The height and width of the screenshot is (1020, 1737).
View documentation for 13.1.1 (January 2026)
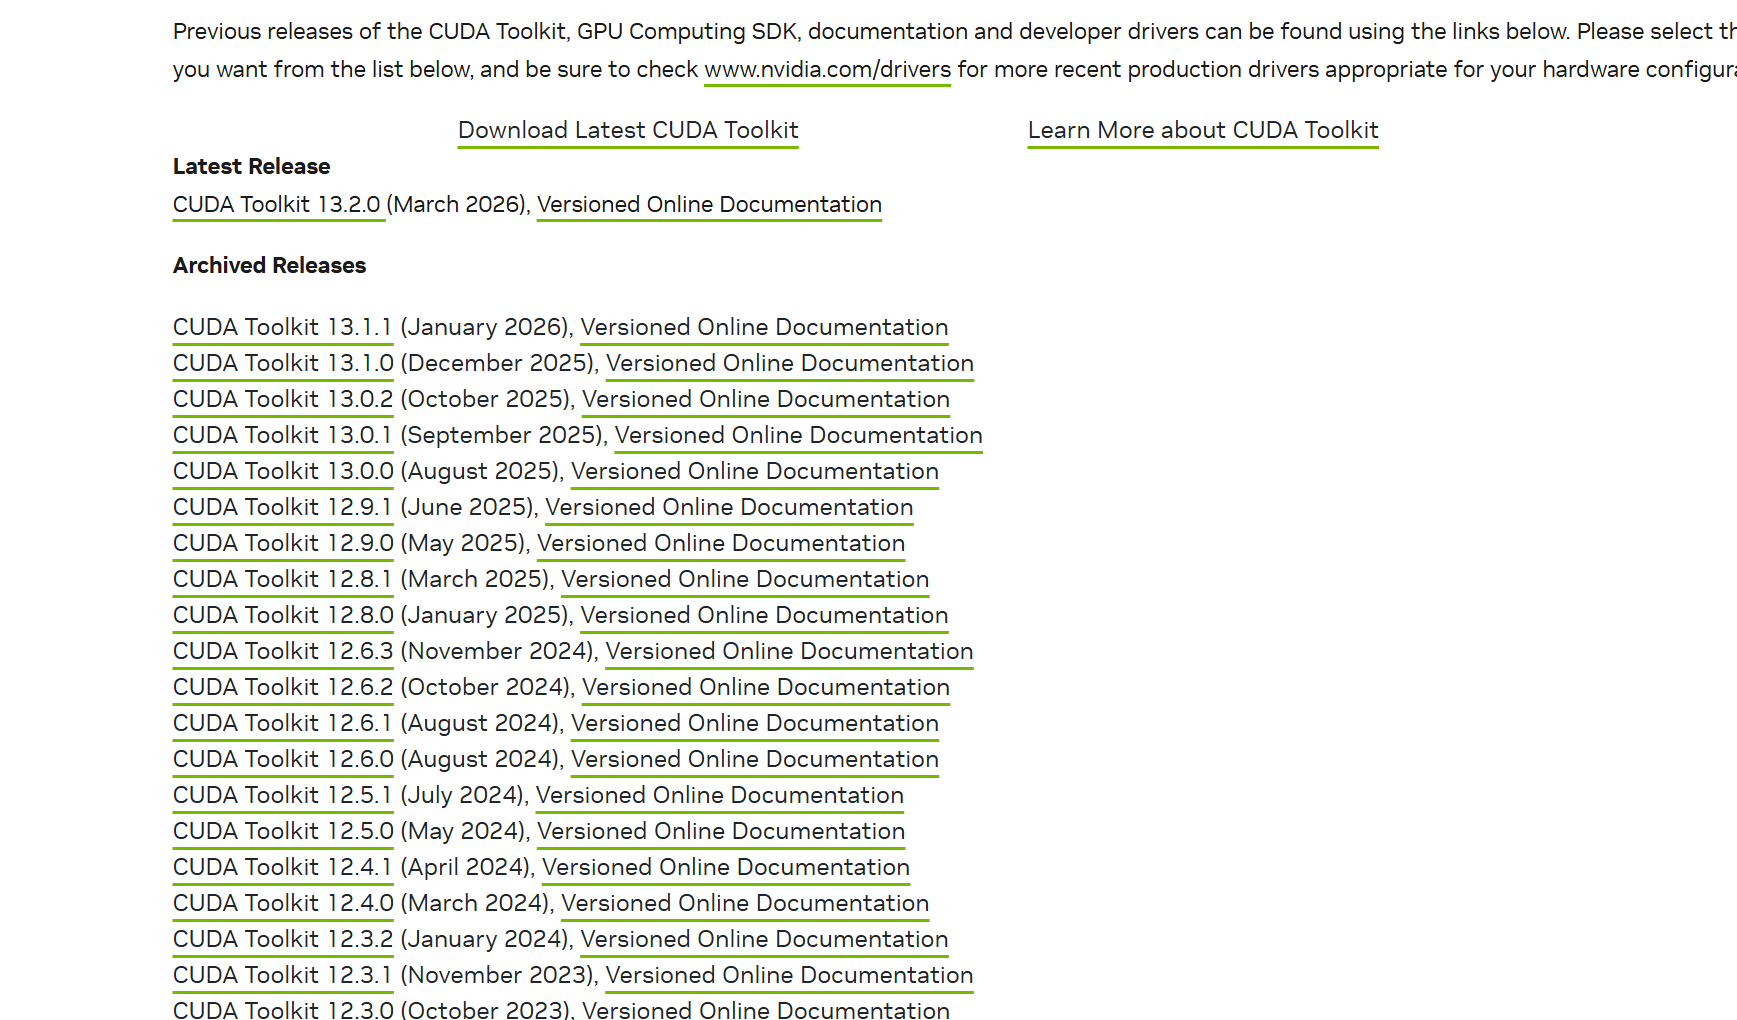[x=764, y=328]
